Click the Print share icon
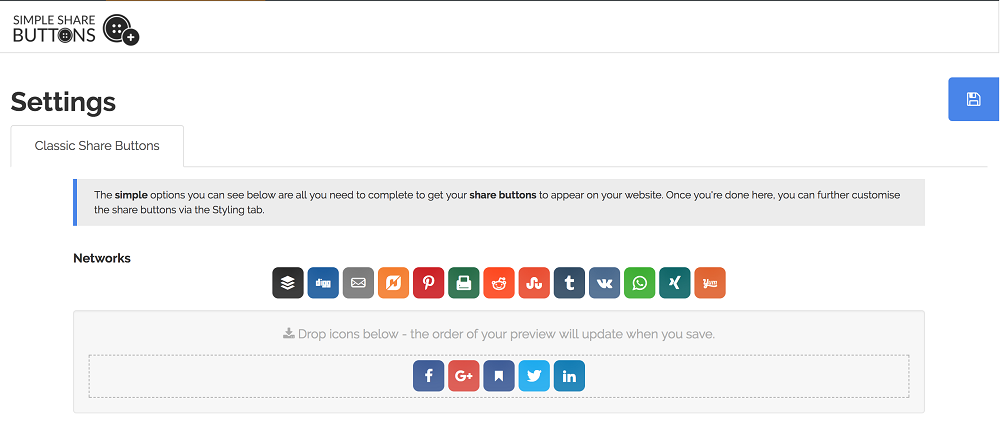The image size is (1000, 427). click(464, 283)
